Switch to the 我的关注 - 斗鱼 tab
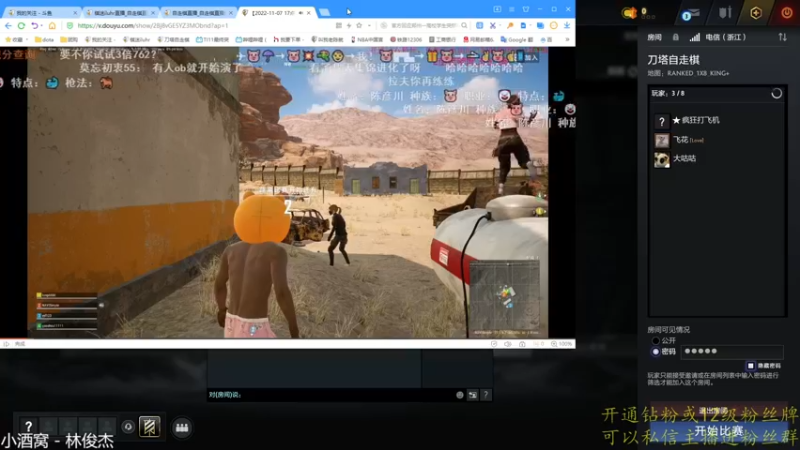800x450 pixels. pos(41,12)
